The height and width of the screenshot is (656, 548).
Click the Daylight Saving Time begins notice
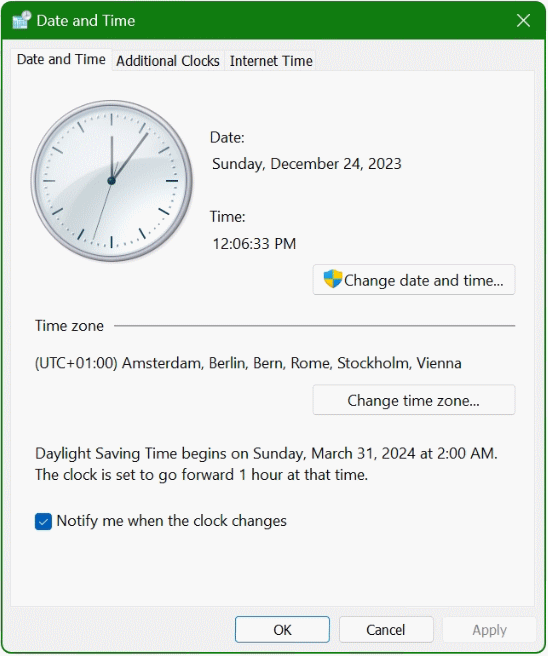(266, 454)
